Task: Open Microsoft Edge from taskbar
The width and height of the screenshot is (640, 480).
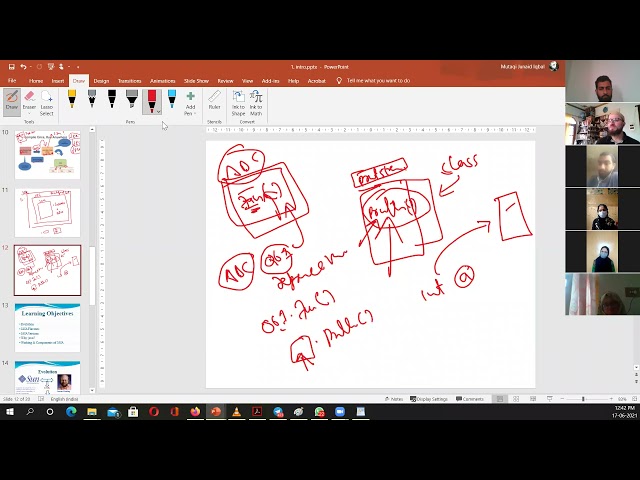Action: click(x=71, y=412)
